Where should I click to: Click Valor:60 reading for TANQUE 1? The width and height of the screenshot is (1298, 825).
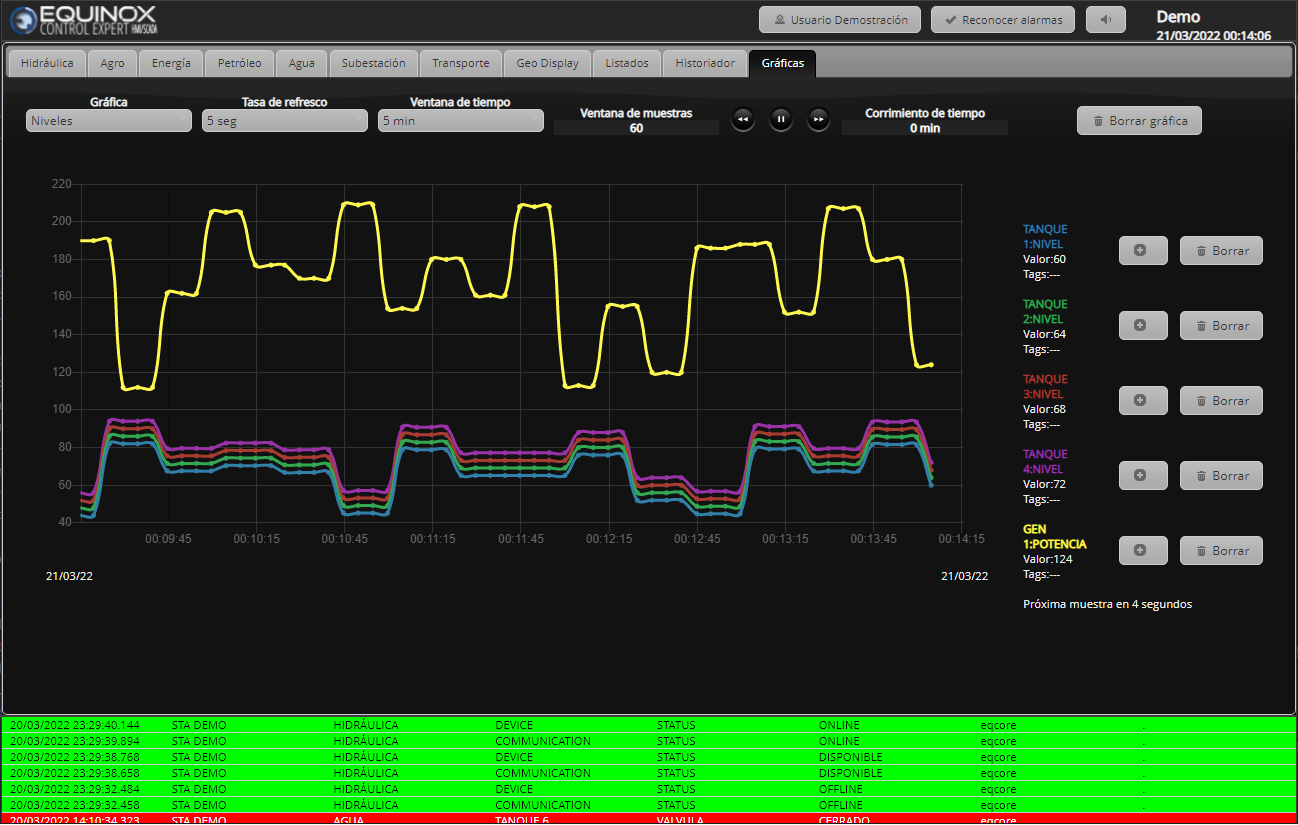(1044, 259)
